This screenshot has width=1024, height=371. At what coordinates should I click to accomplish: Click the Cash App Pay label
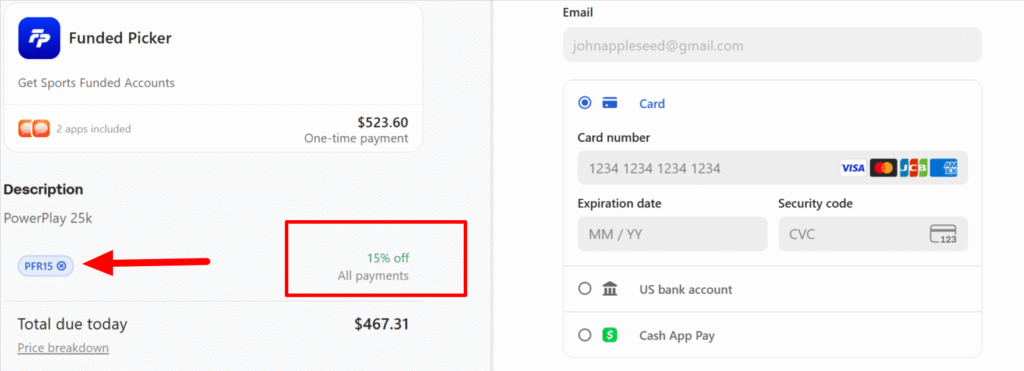point(677,336)
